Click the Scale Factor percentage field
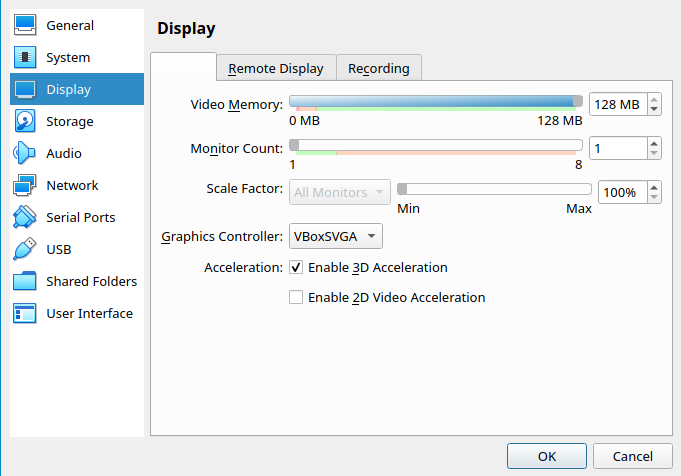The image size is (681, 476). click(620, 192)
